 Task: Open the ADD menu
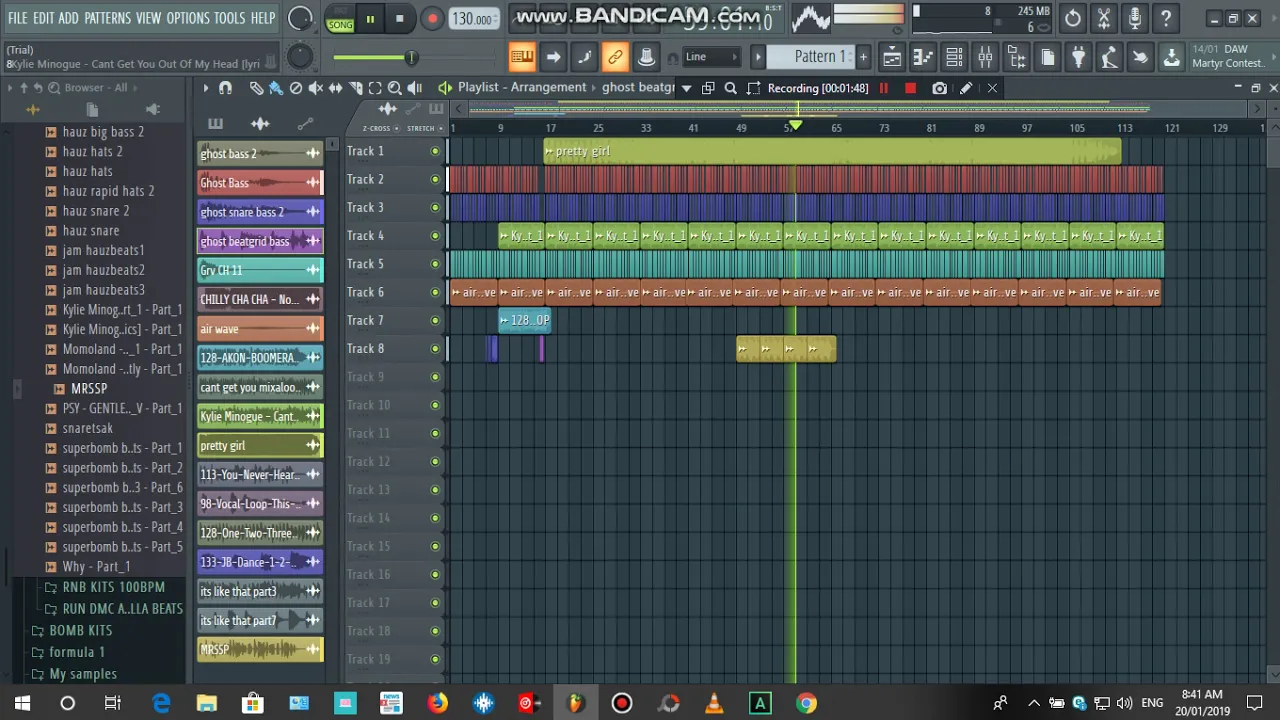(x=68, y=18)
